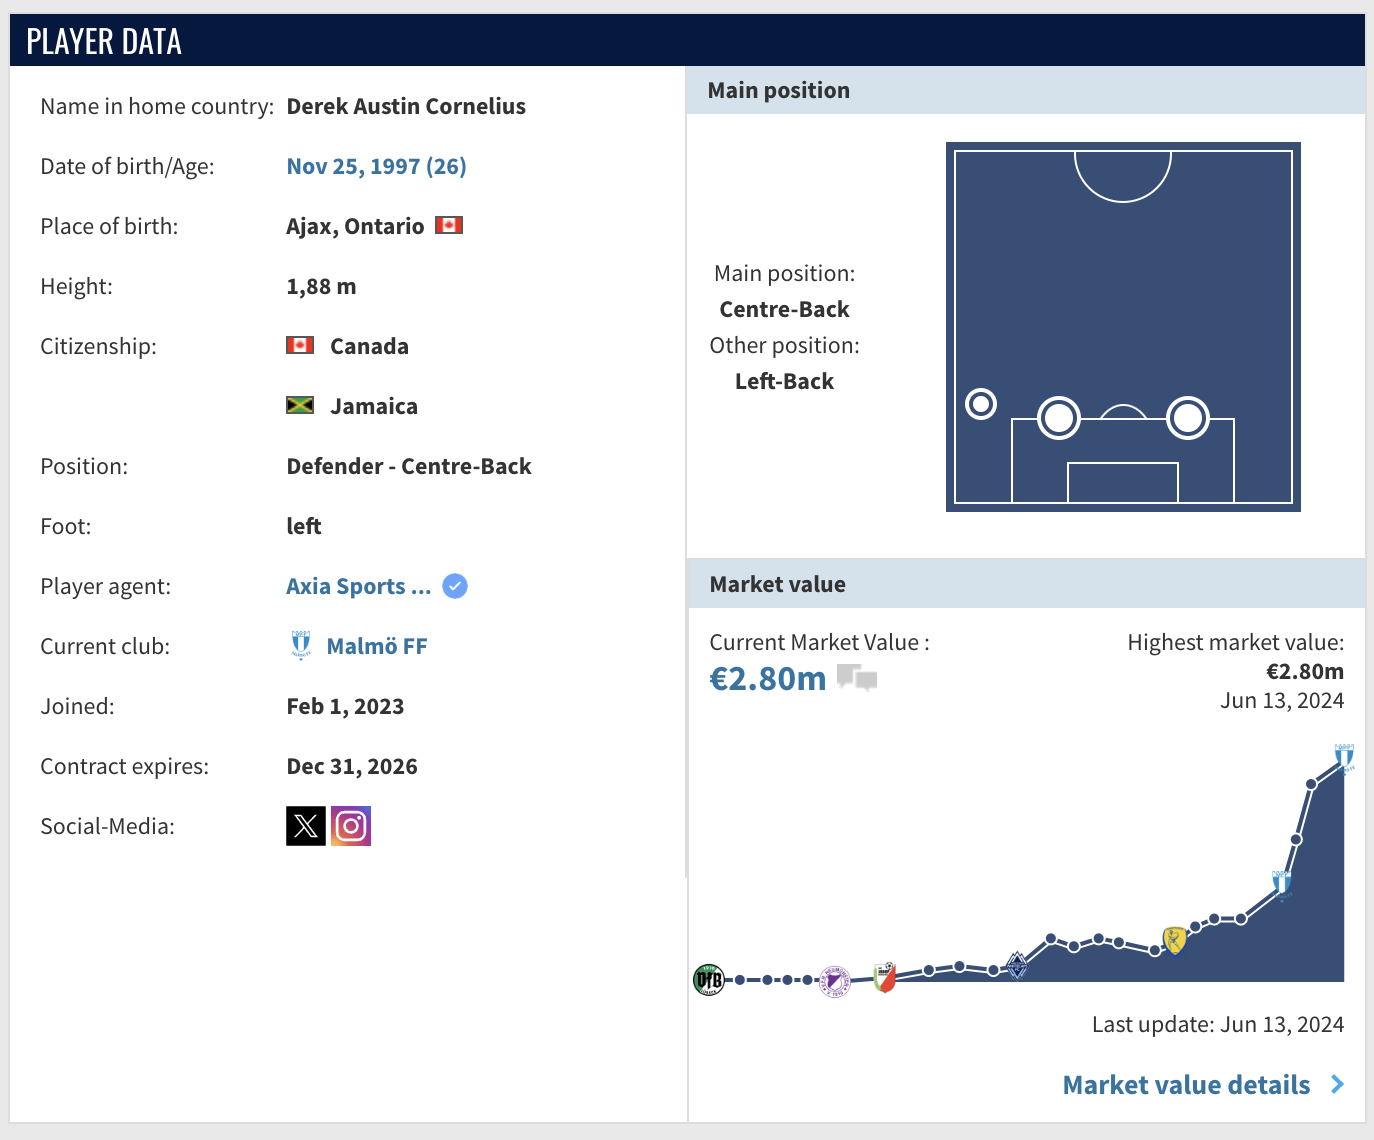The width and height of the screenshot is (1374, 1140).
Task: Open the Axia Sports agent link
Action: pos(358,587)
